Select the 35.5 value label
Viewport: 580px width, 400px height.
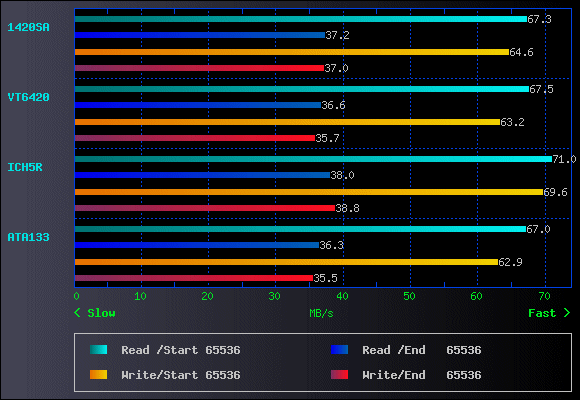(x=325, y=278)
